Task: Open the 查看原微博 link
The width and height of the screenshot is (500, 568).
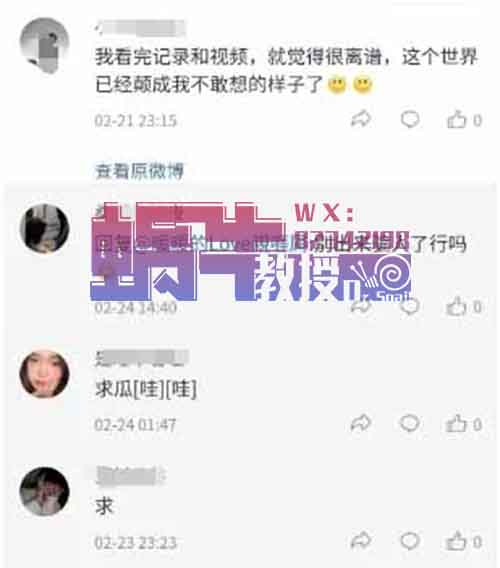Action: pos(139,171)
